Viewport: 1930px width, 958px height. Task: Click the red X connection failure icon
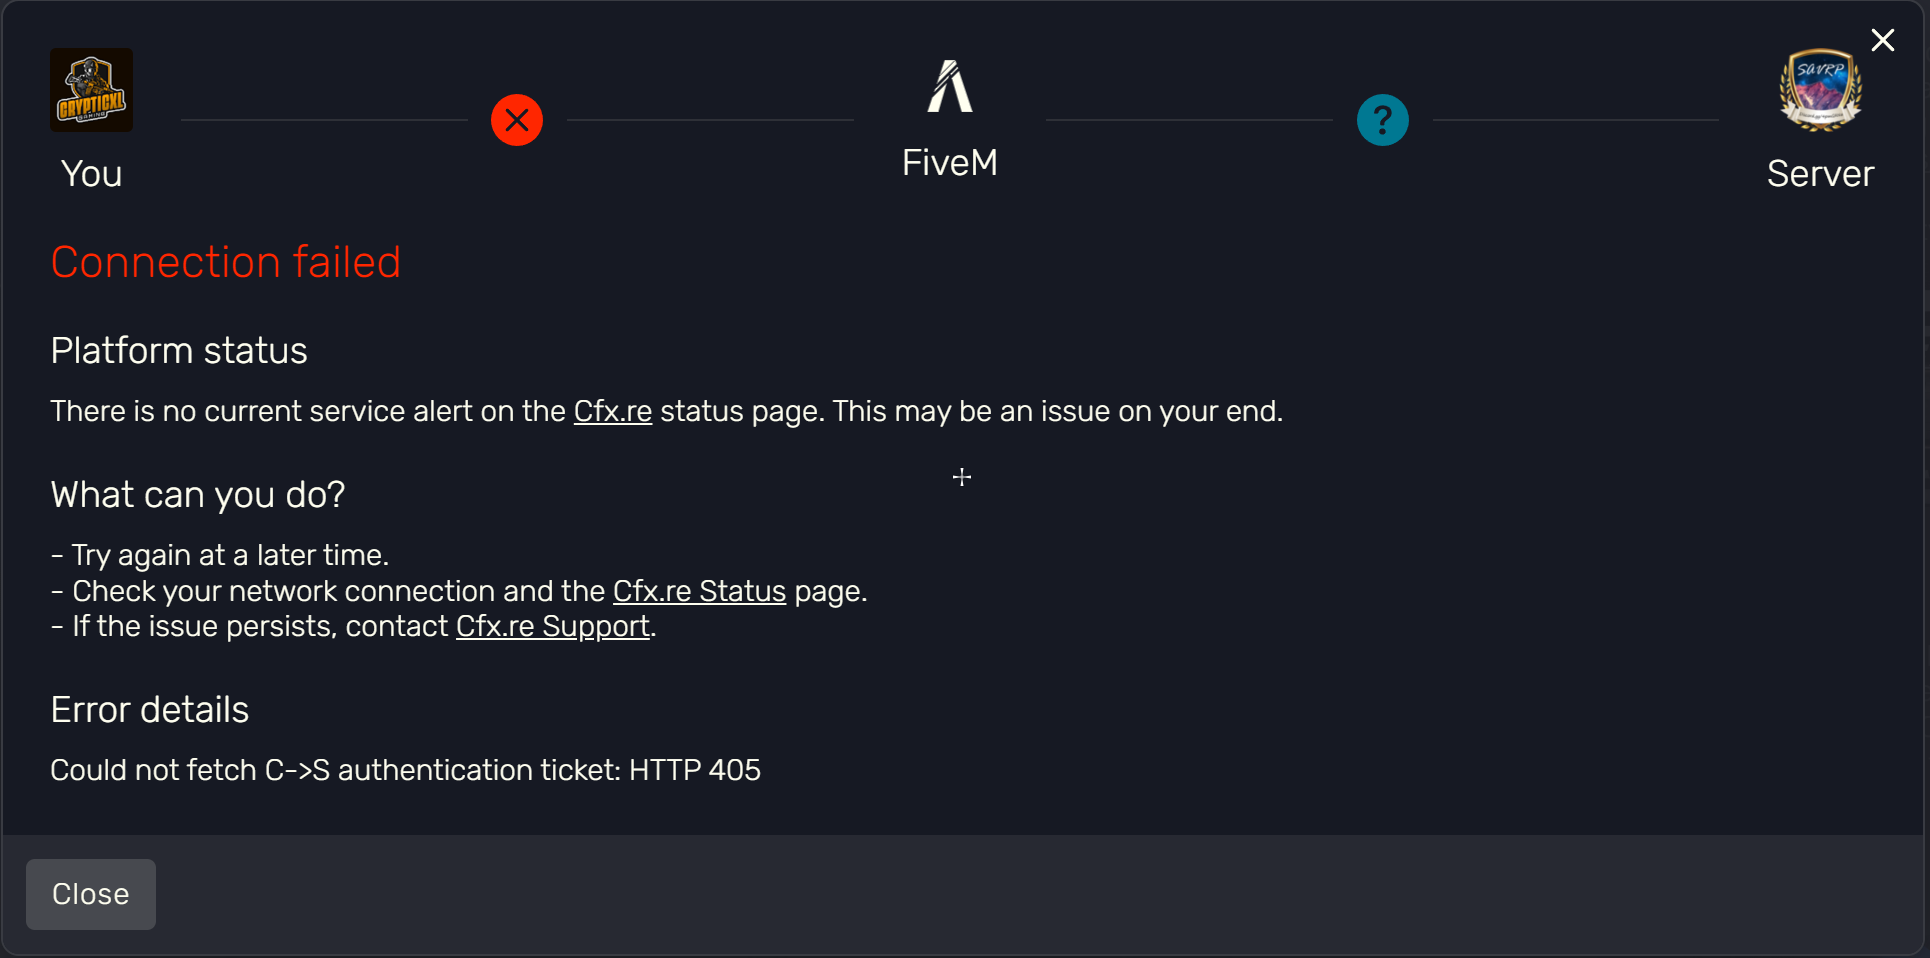click(517, 120)
